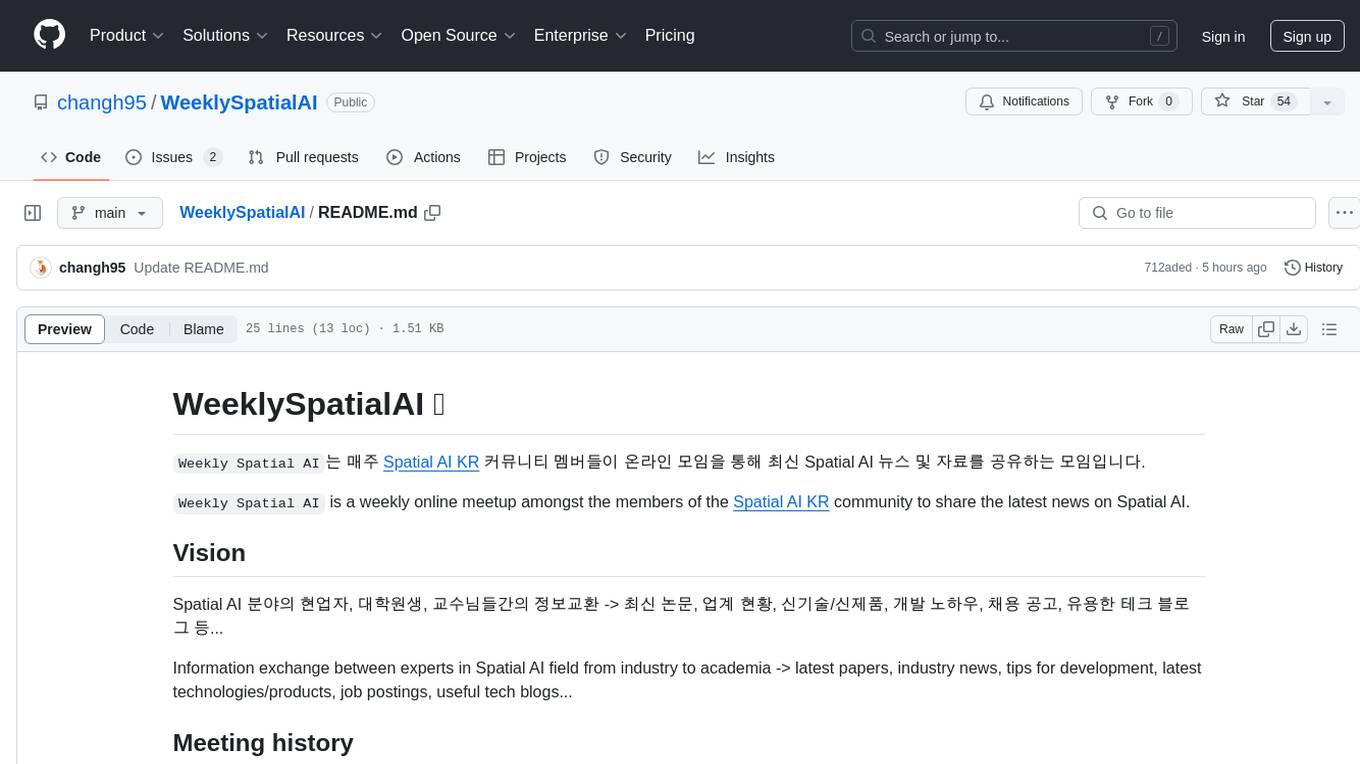This screenshot has width=1360, height=764.
Task: Expand the Solutions menu
Action: tap(225, 35)
